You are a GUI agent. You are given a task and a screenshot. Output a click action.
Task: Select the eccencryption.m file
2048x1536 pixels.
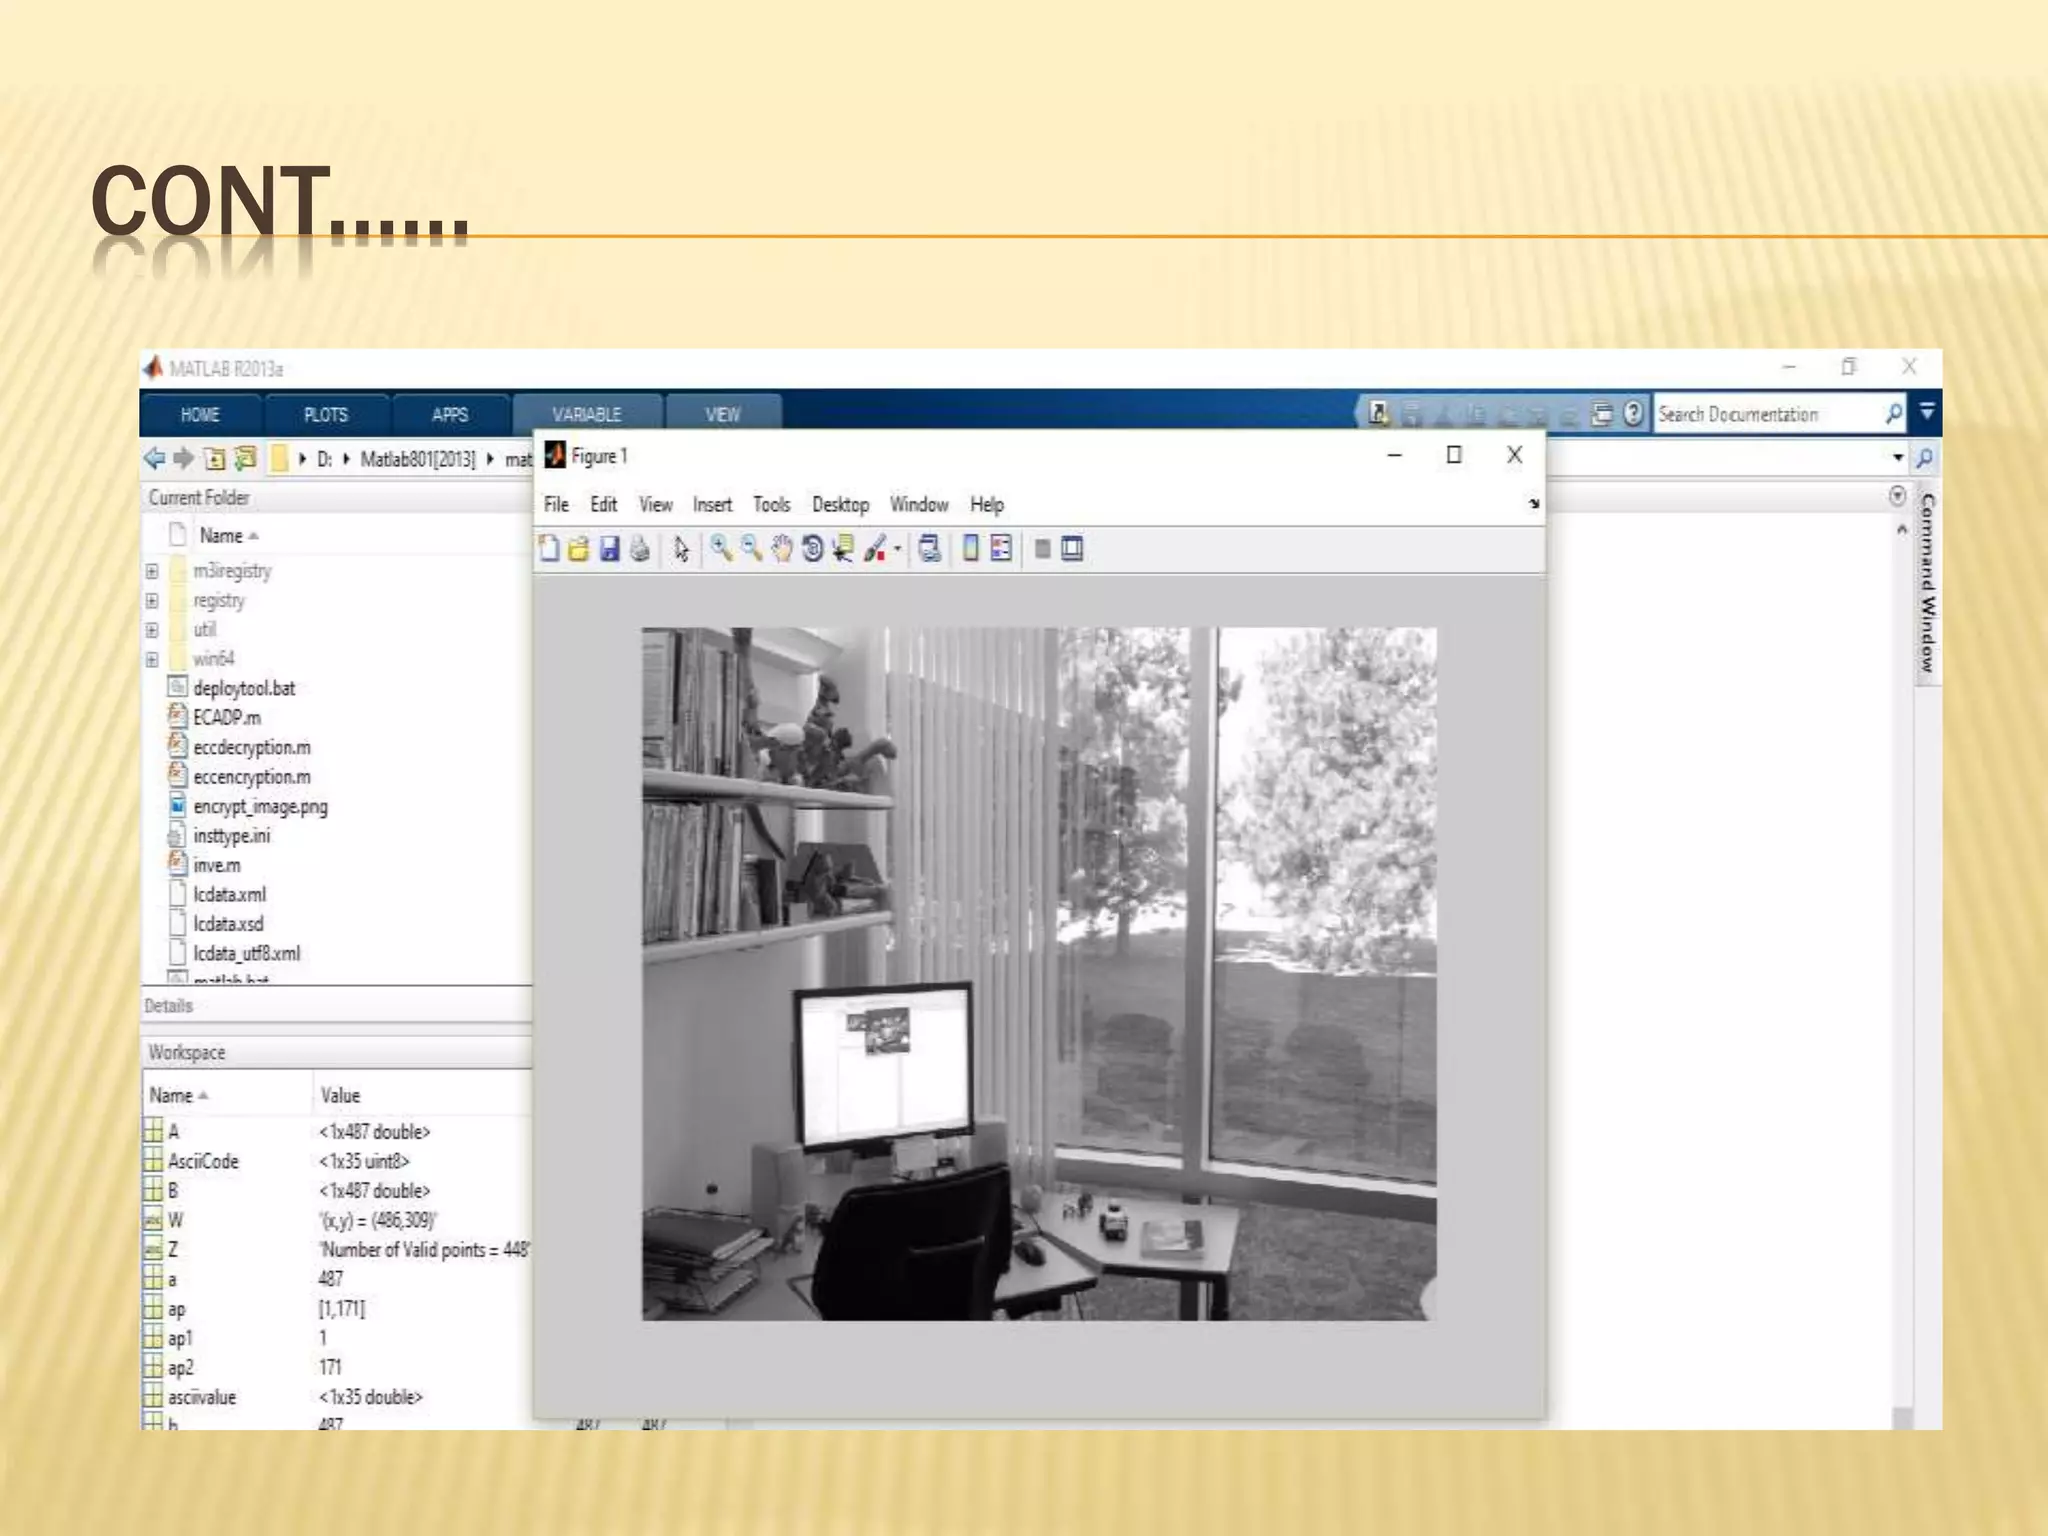tap(251, 777)
